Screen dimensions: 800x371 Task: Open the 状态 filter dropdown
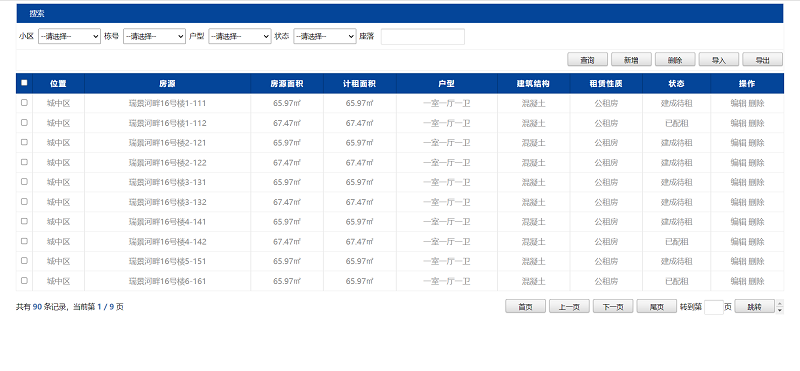324,37
